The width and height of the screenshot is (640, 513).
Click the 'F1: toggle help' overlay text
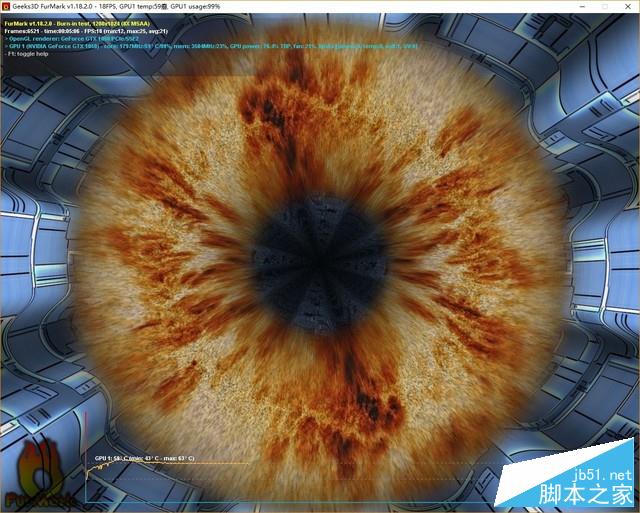pos(33,53)
